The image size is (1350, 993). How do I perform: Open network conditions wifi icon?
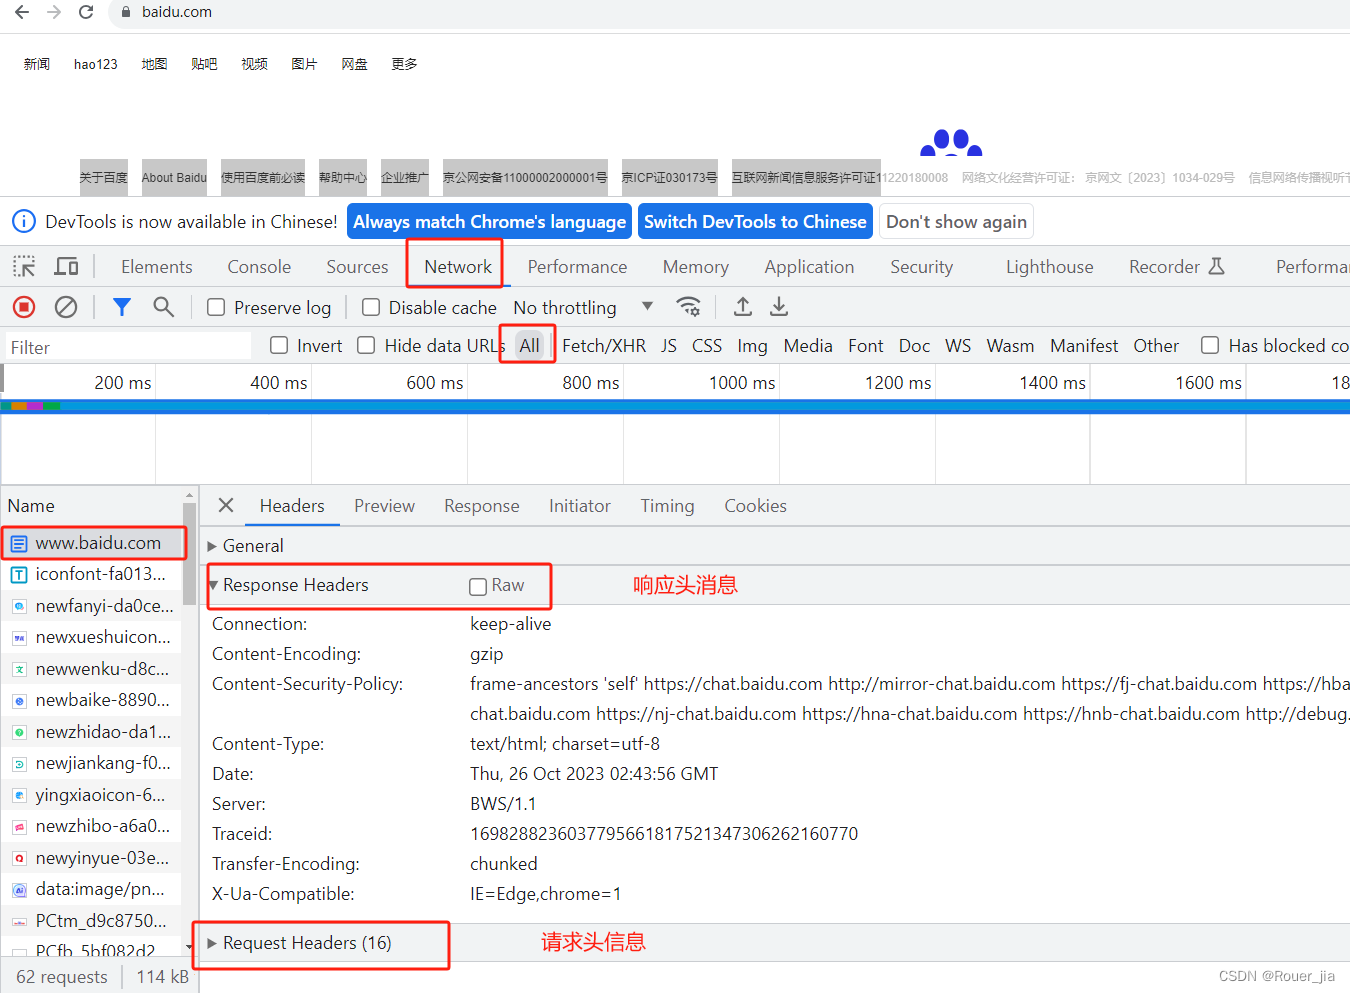coord(688,306)
